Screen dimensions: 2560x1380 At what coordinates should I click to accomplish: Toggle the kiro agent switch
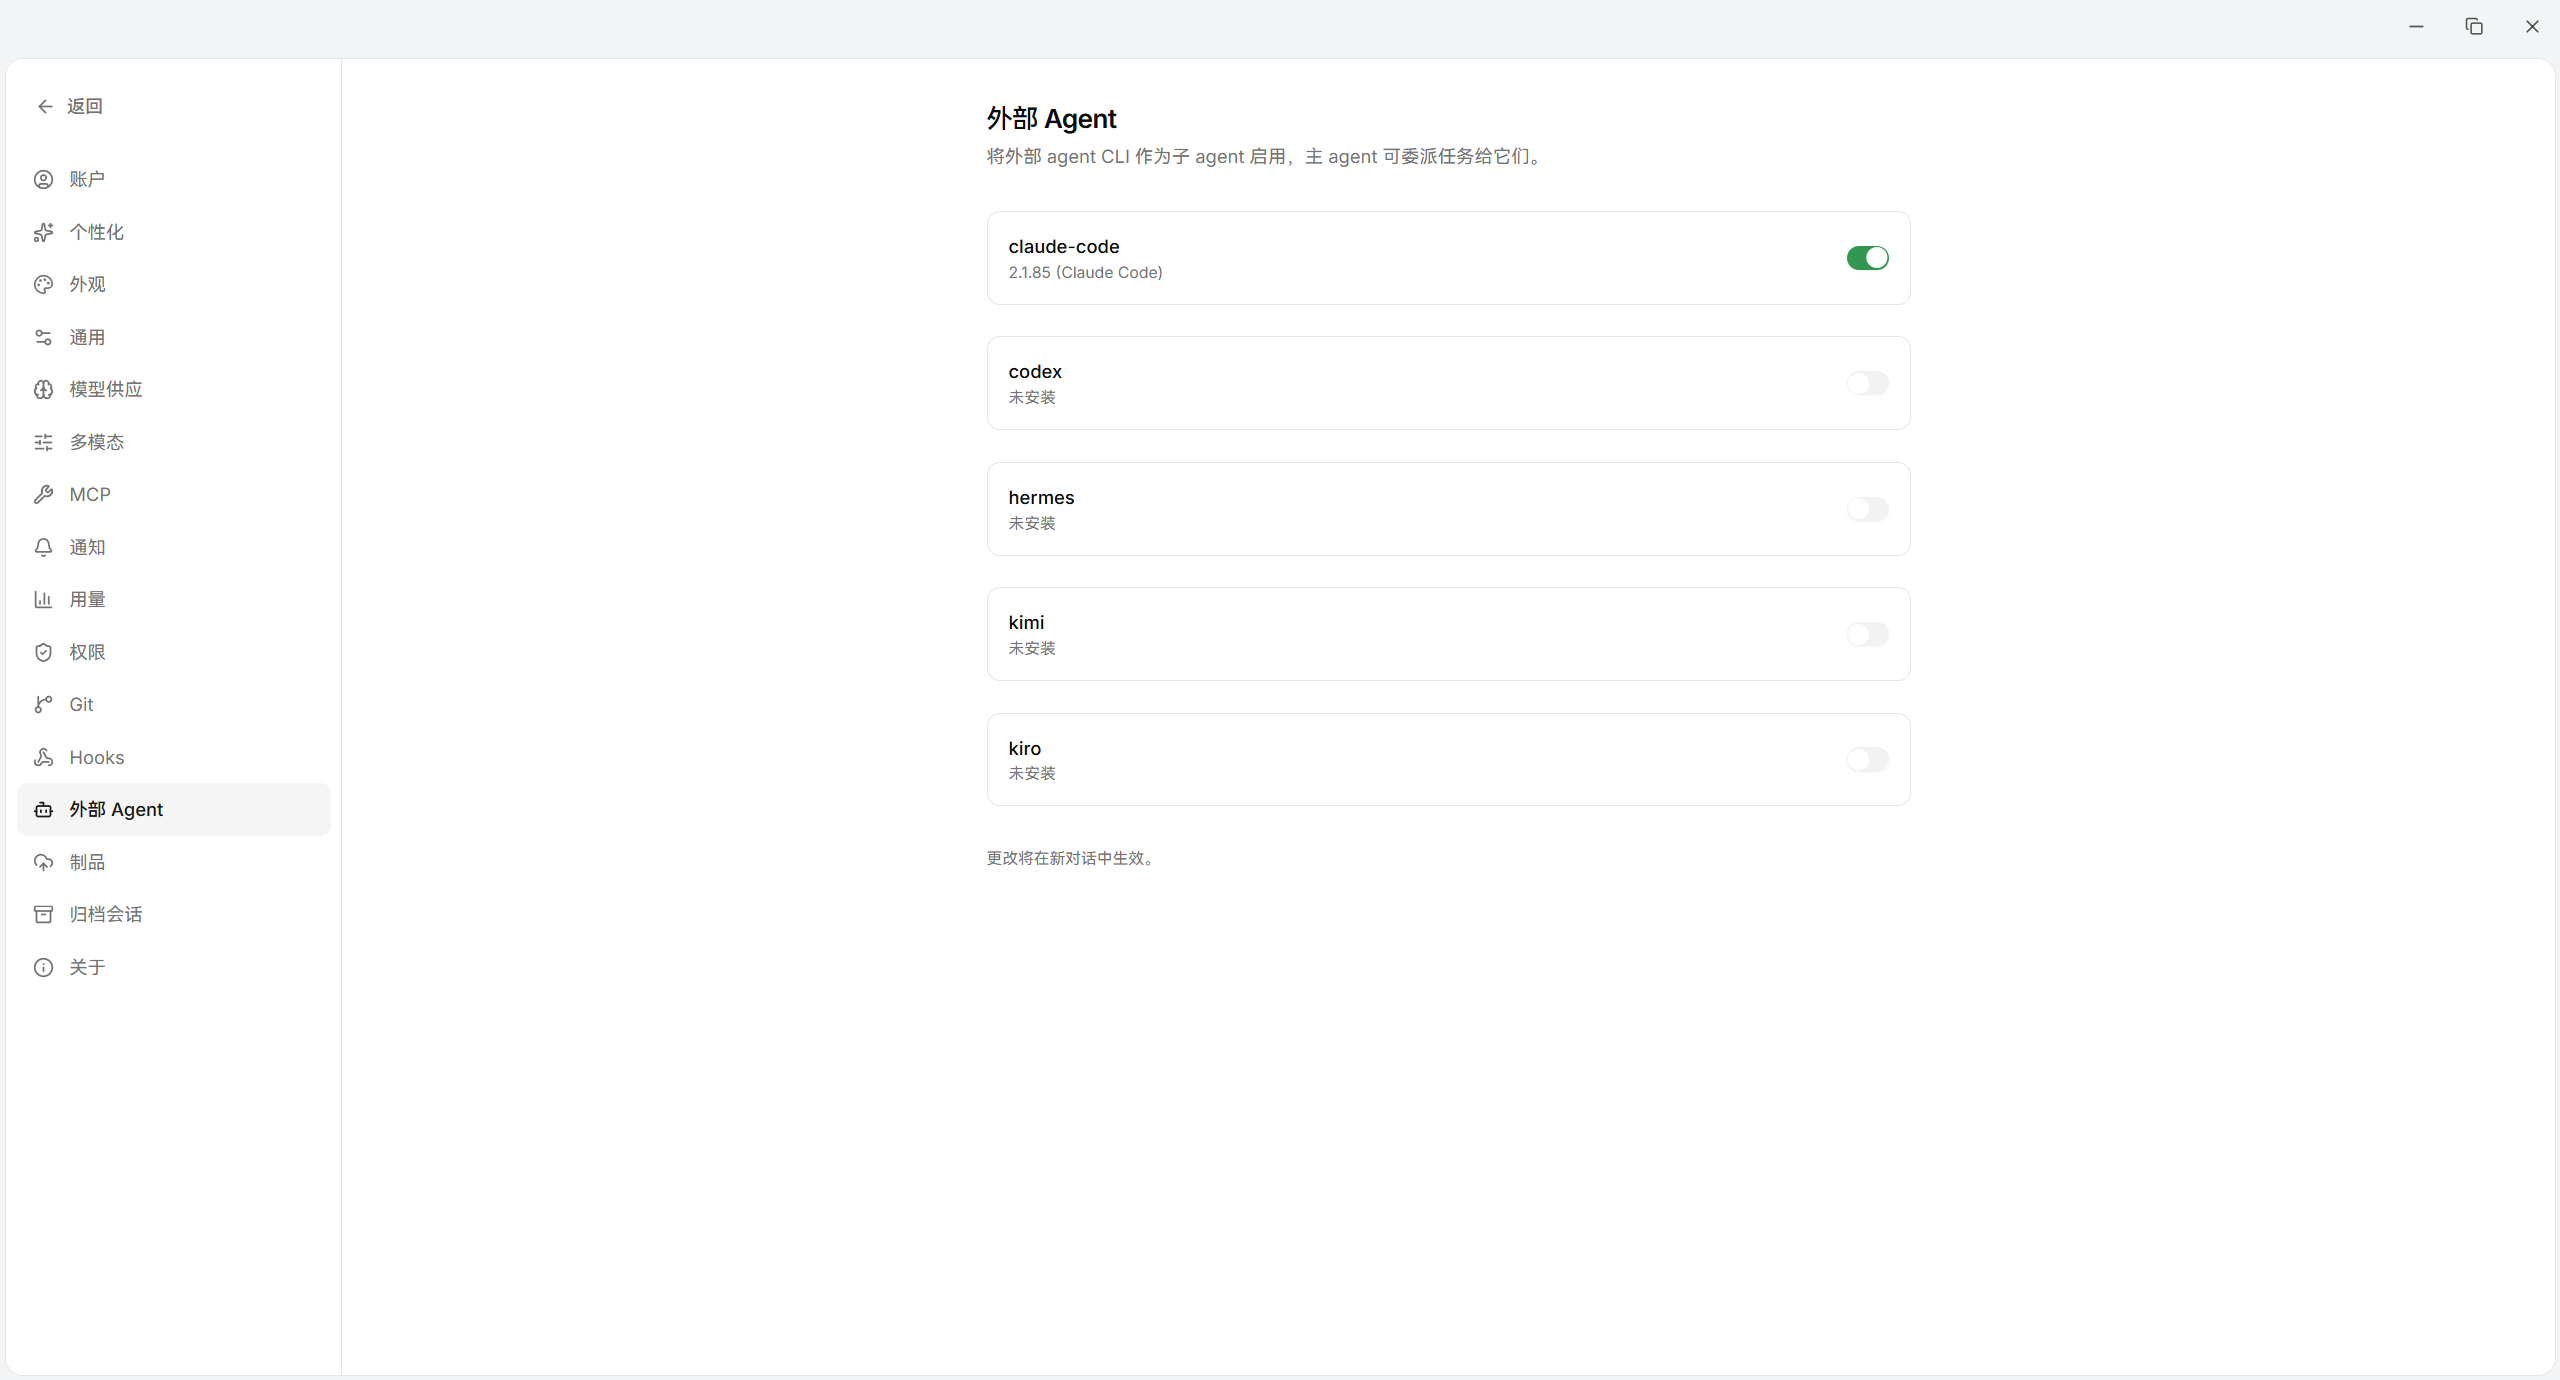tap(1867, 760)
